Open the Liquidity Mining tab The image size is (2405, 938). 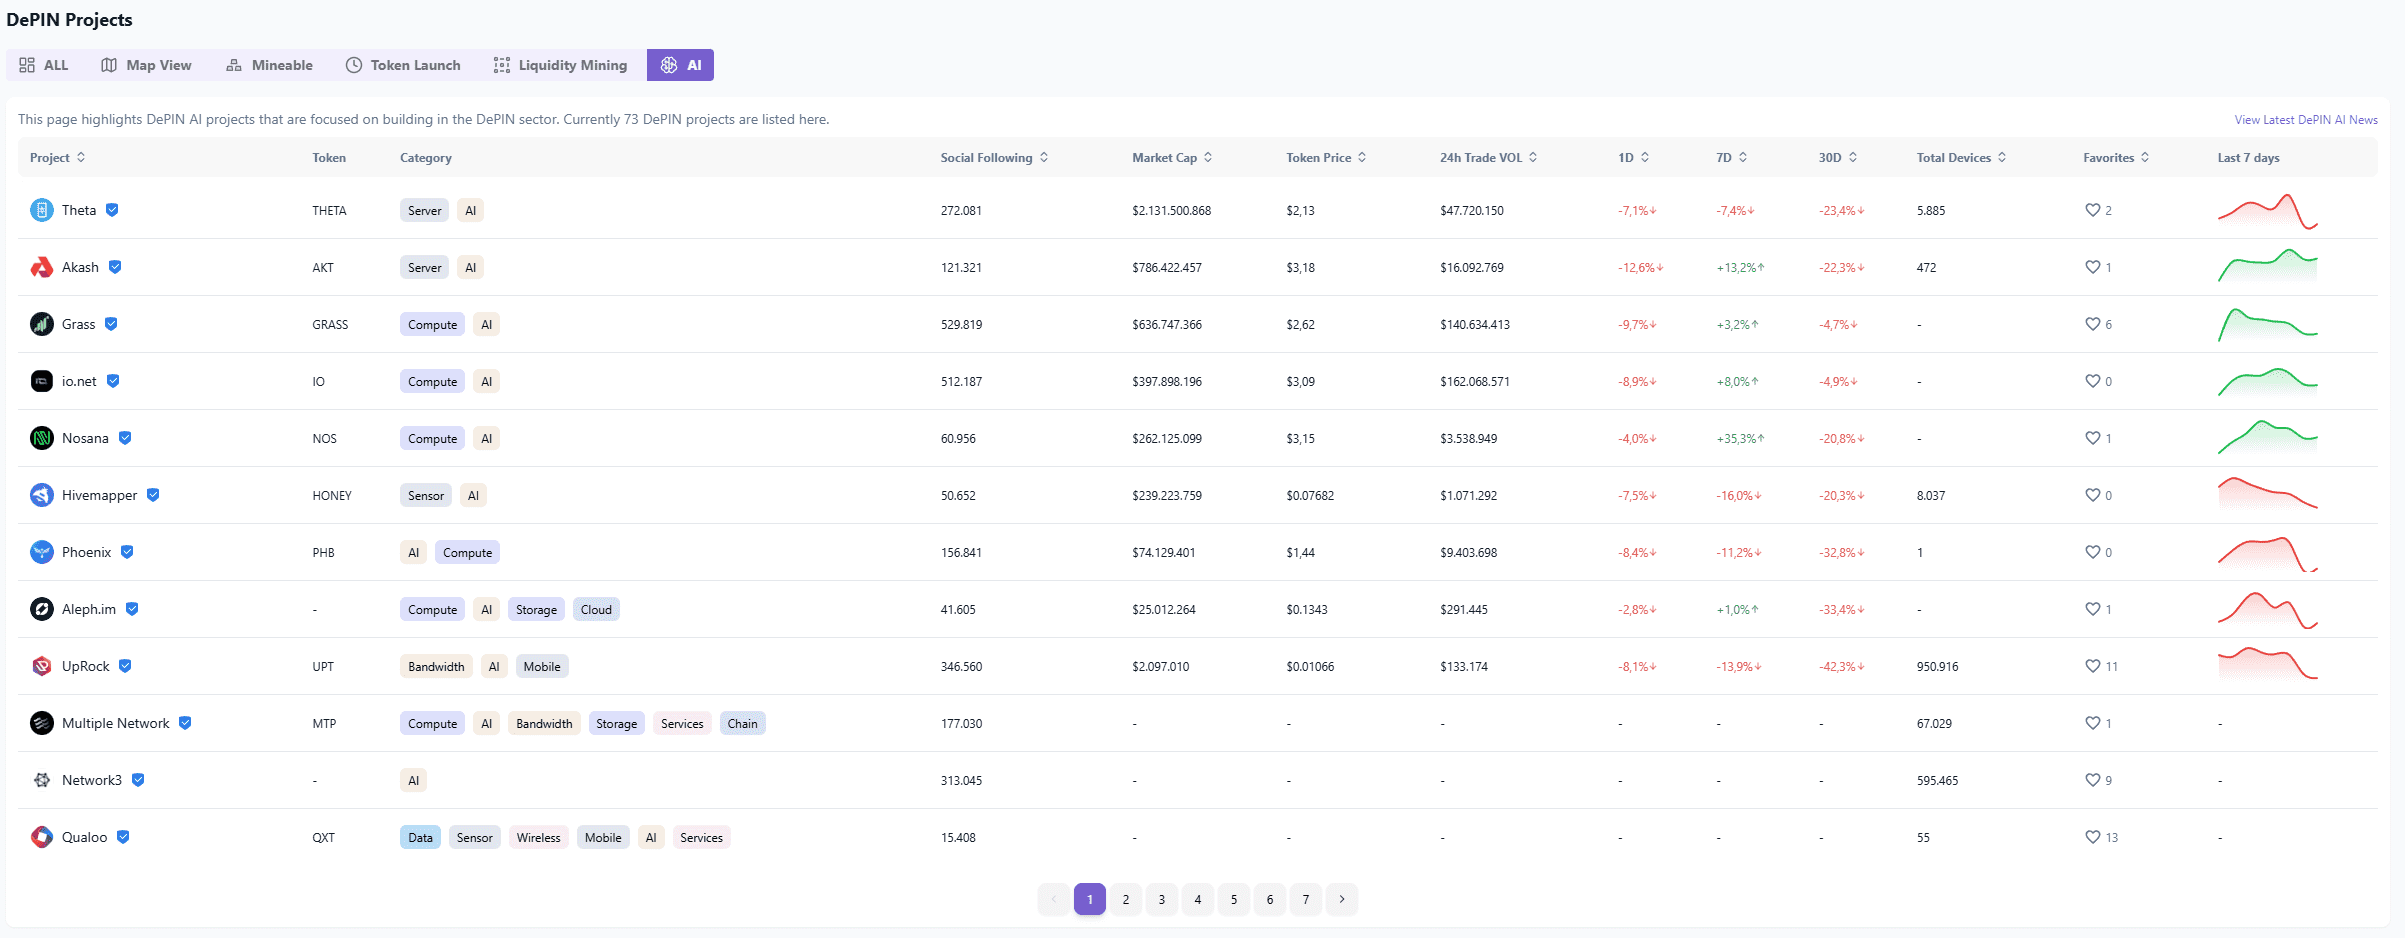[x=560, y=65]
